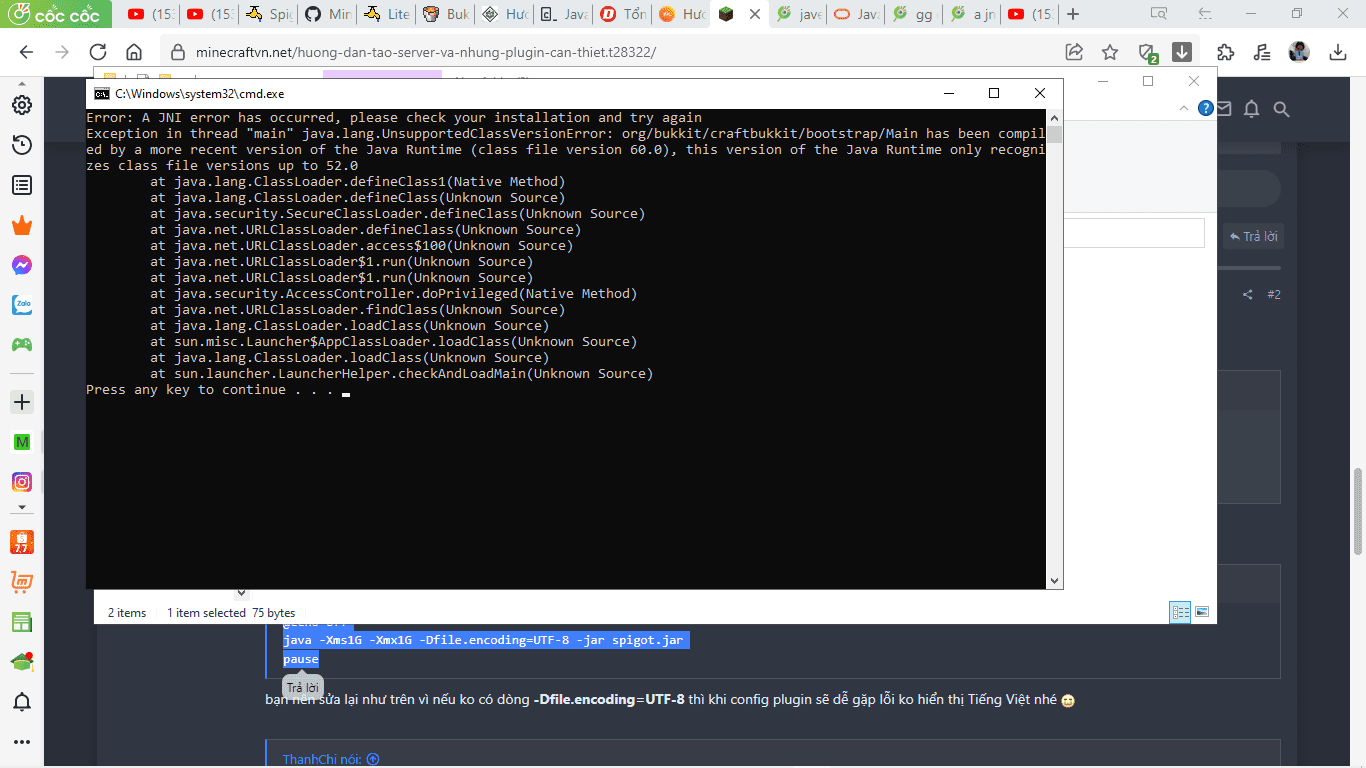1366x768 pixels.
Task: Open the Shopee 7.7 sidebar shortcut
Action: [21, 542]
